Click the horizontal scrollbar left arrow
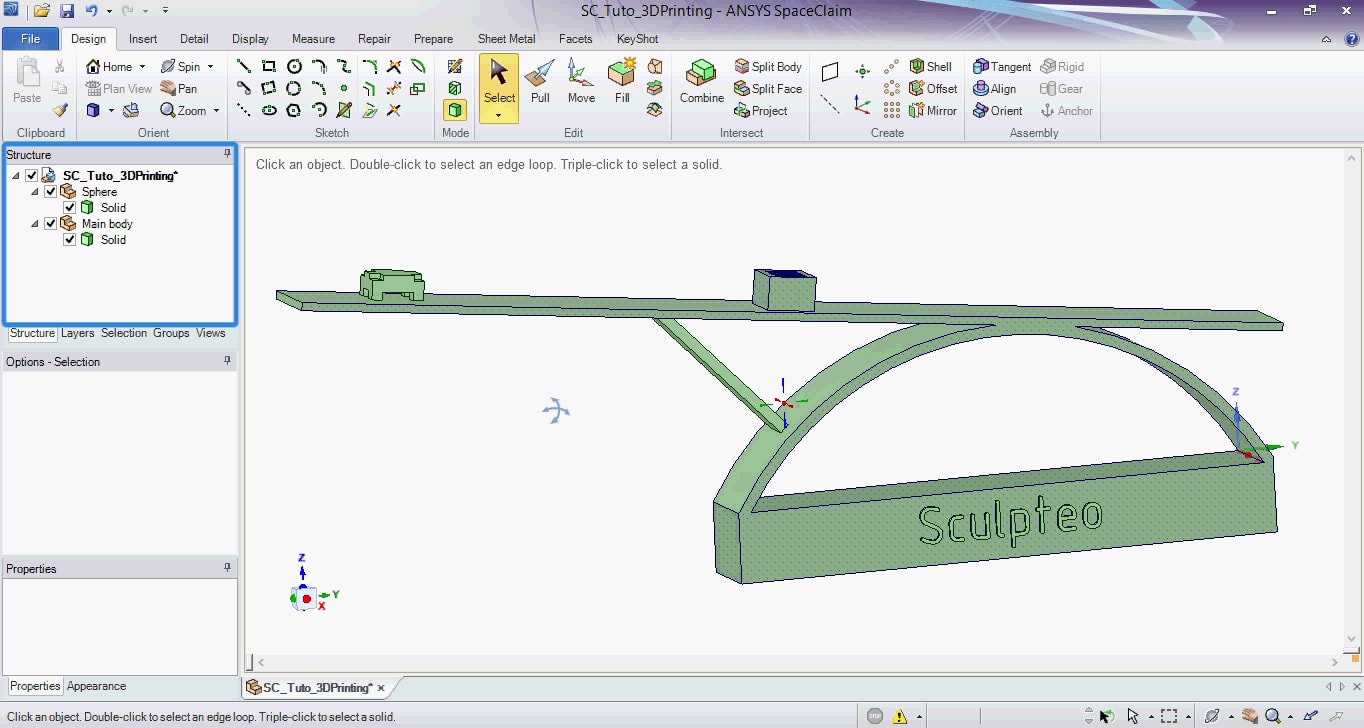Image resolution: width=1364 pixels, height=728 pixels. point(261,662)
